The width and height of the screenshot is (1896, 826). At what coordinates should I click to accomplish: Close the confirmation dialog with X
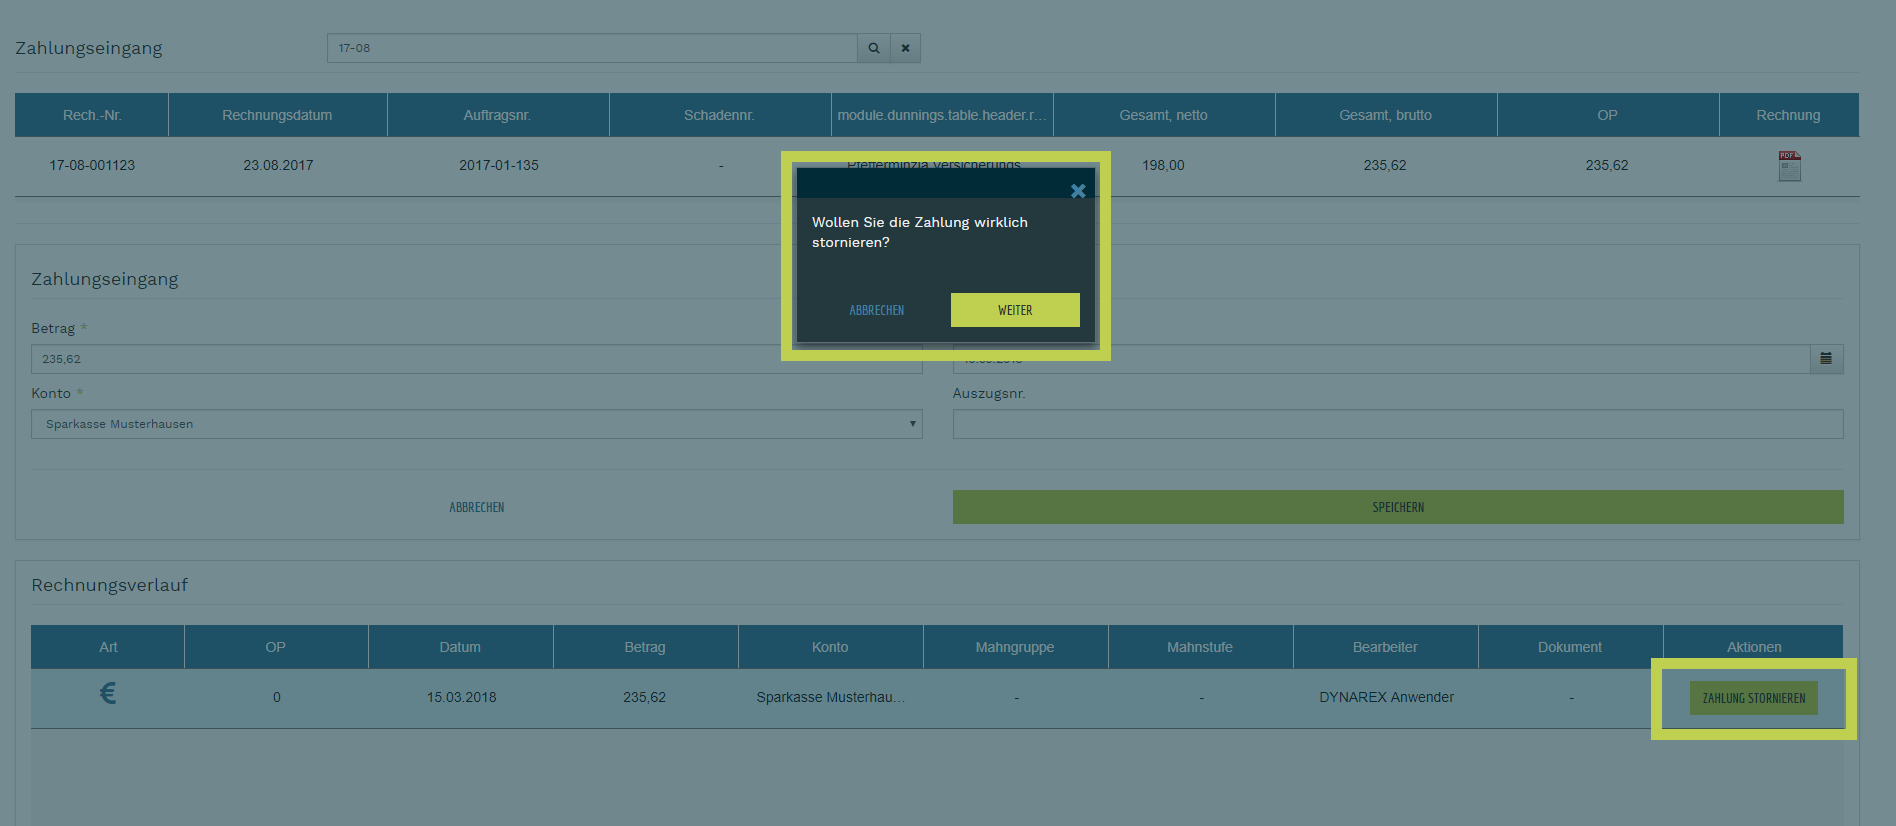pyautogui.click(x=1078, y=191)
